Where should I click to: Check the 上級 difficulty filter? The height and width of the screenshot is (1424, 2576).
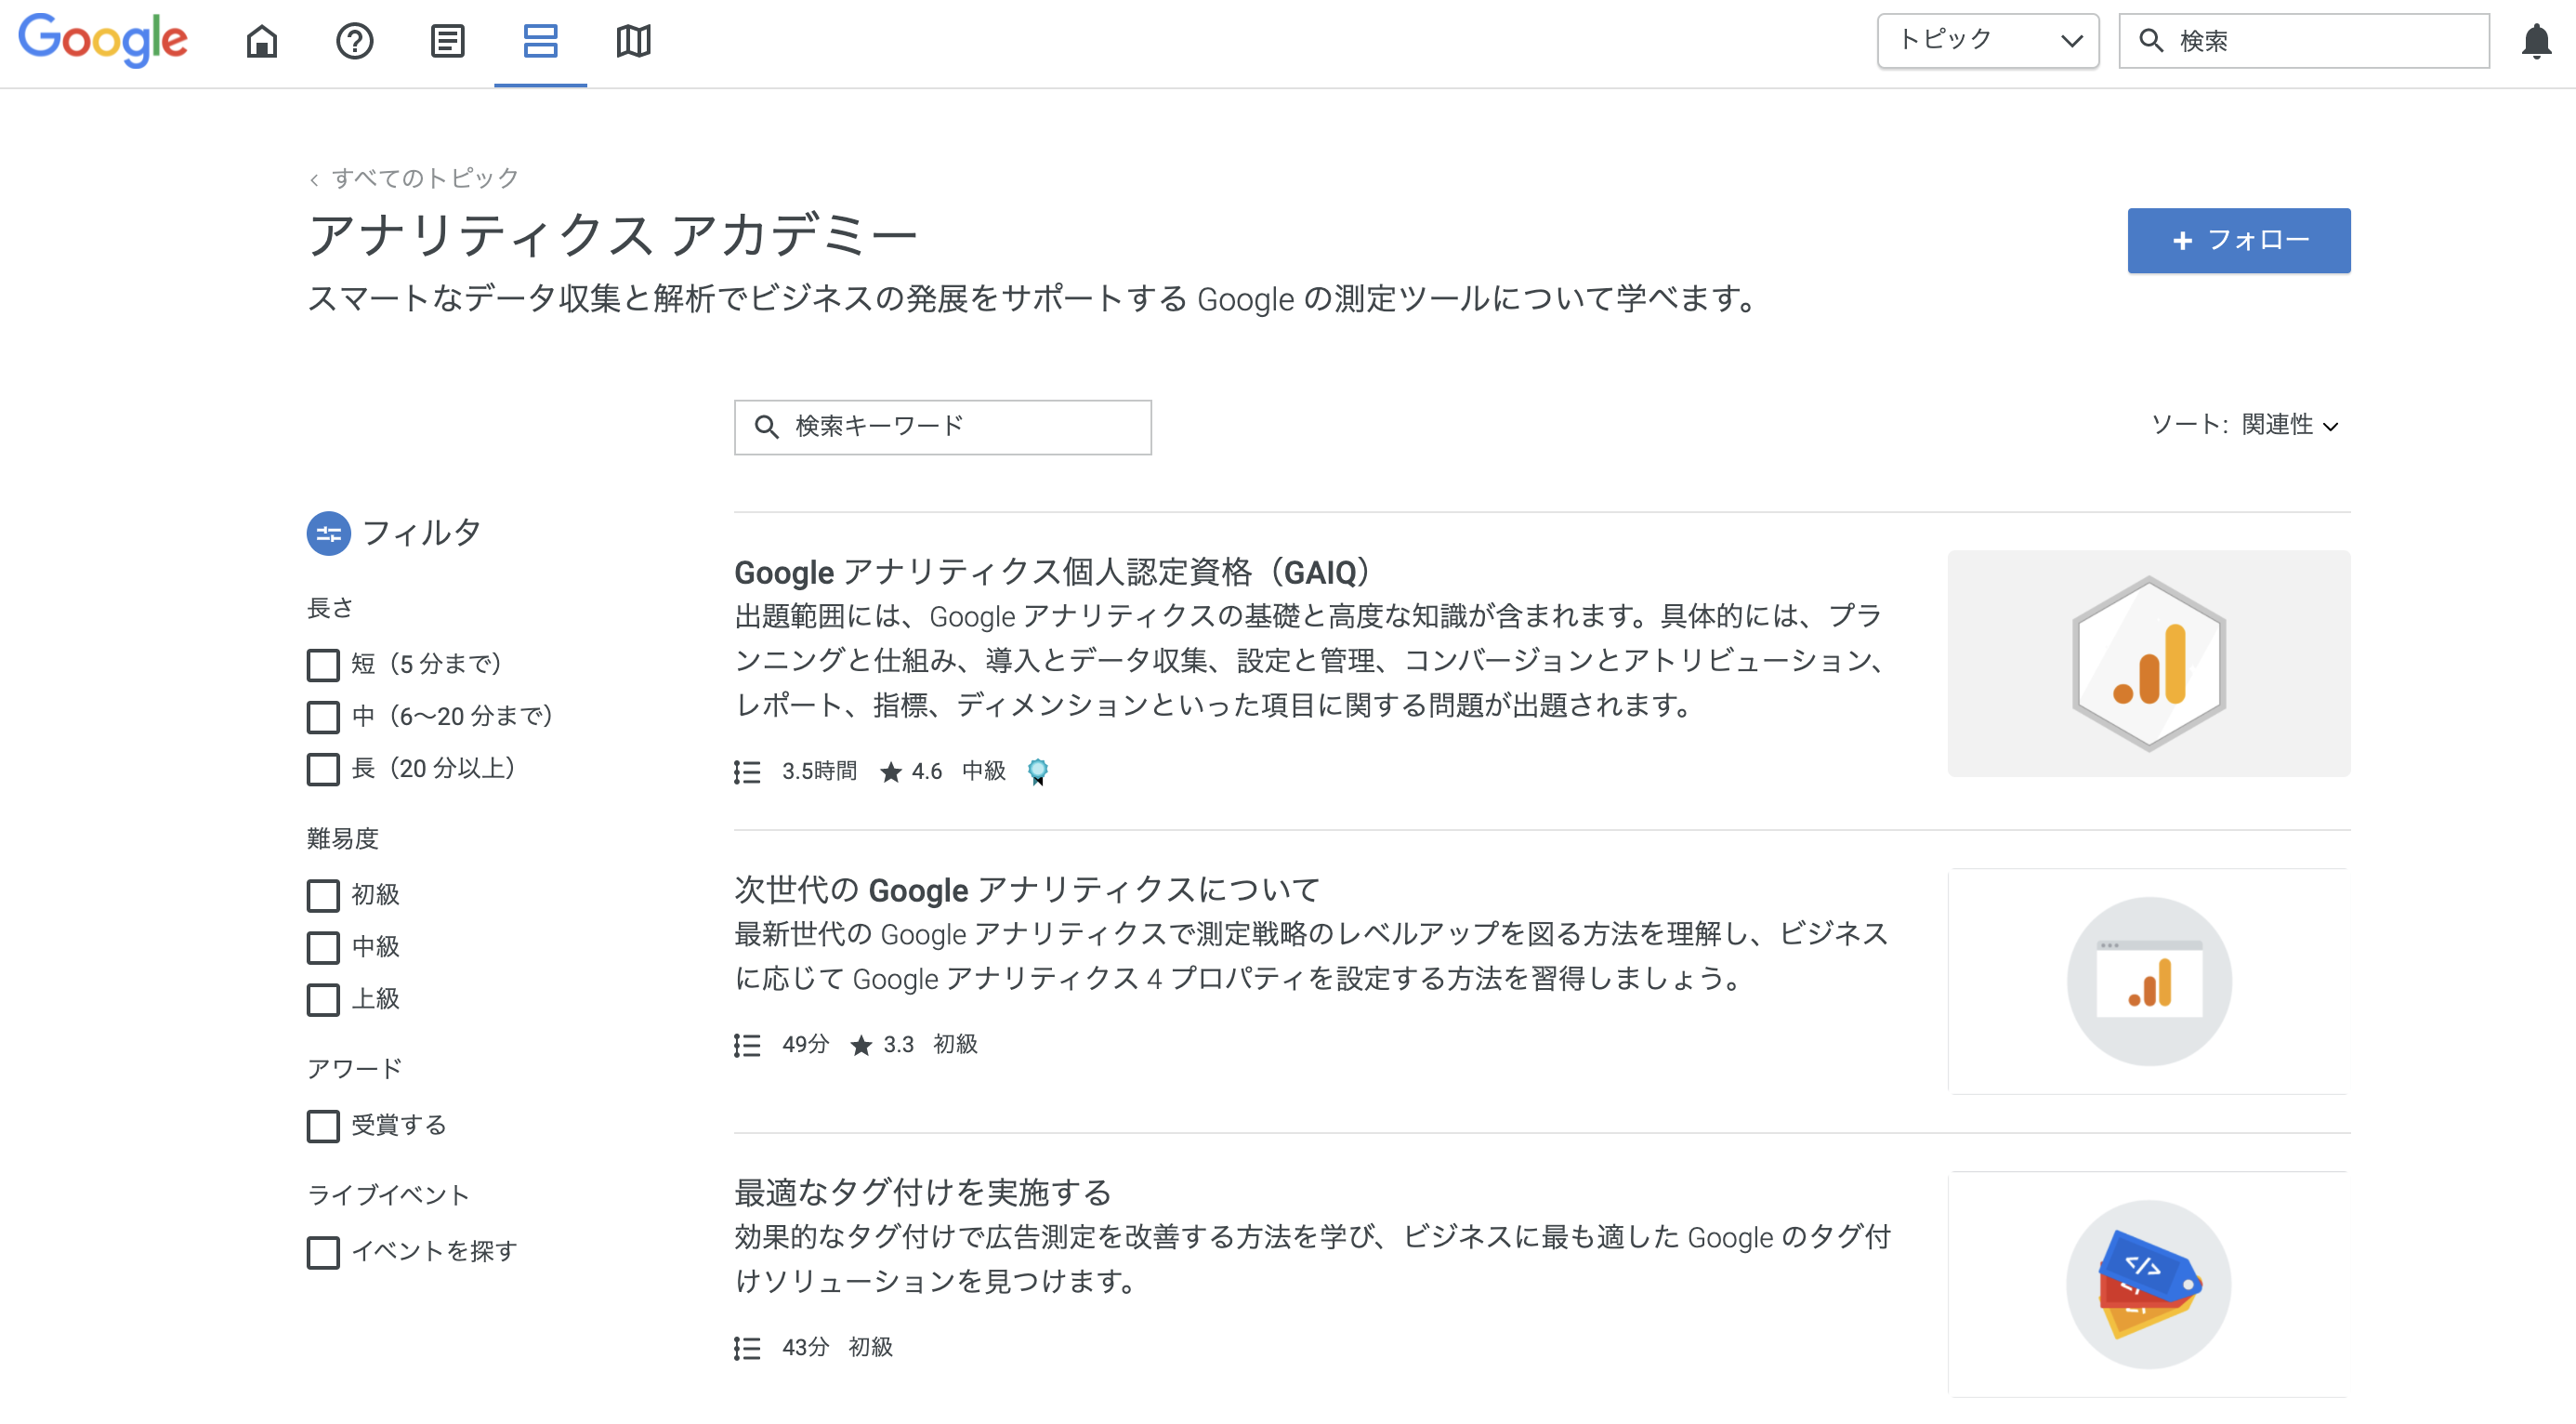323,999
